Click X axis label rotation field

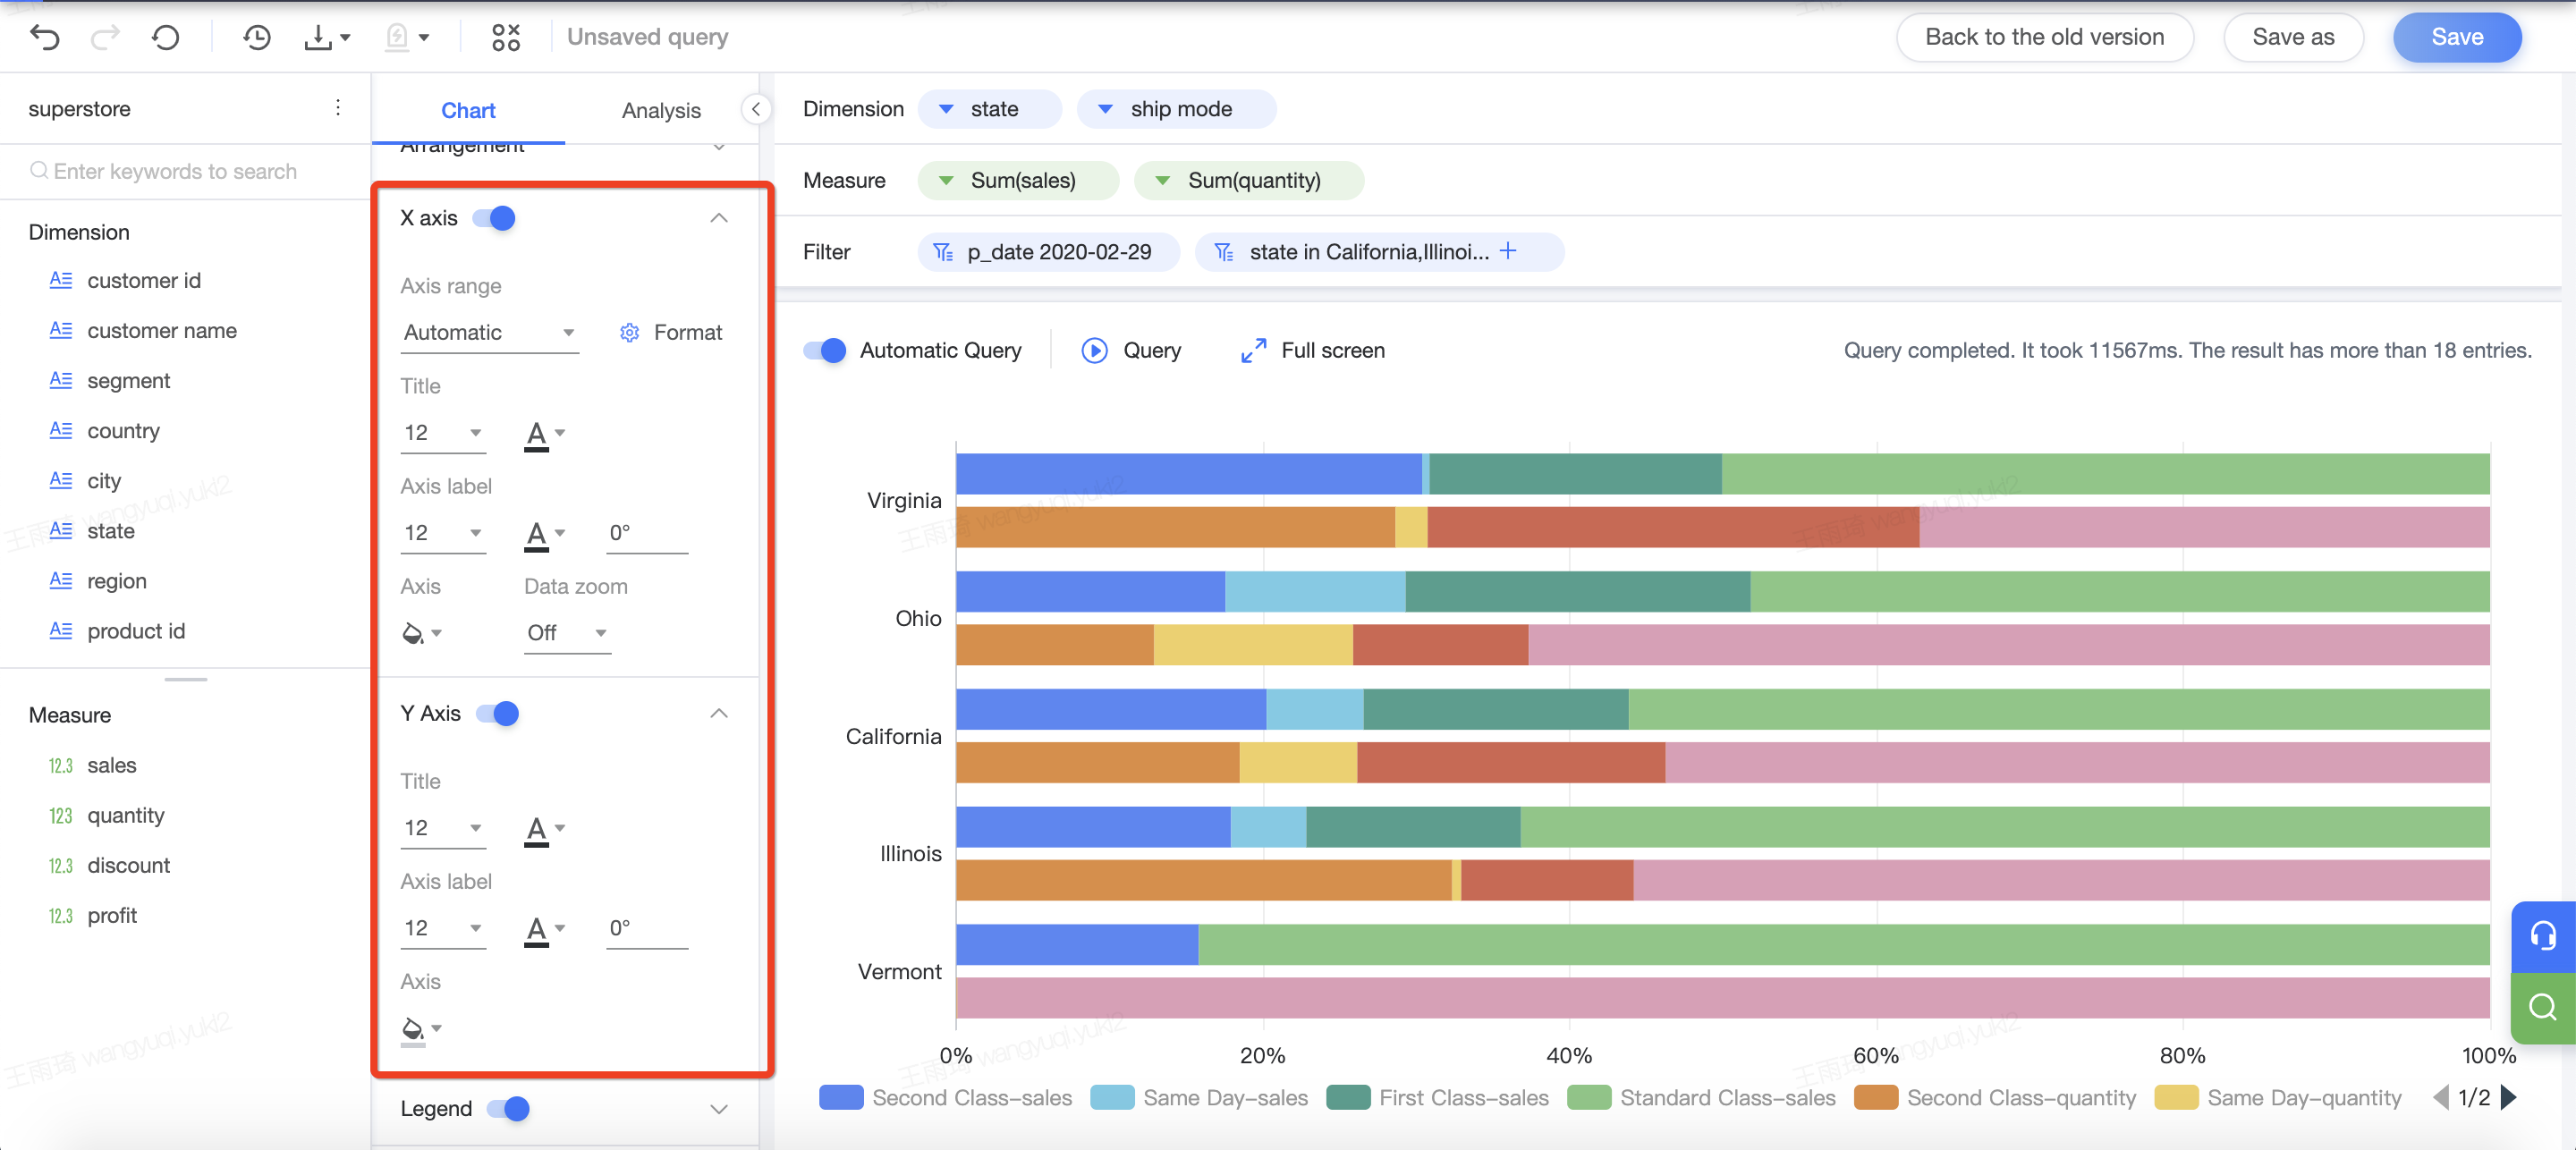pos(646,533)
